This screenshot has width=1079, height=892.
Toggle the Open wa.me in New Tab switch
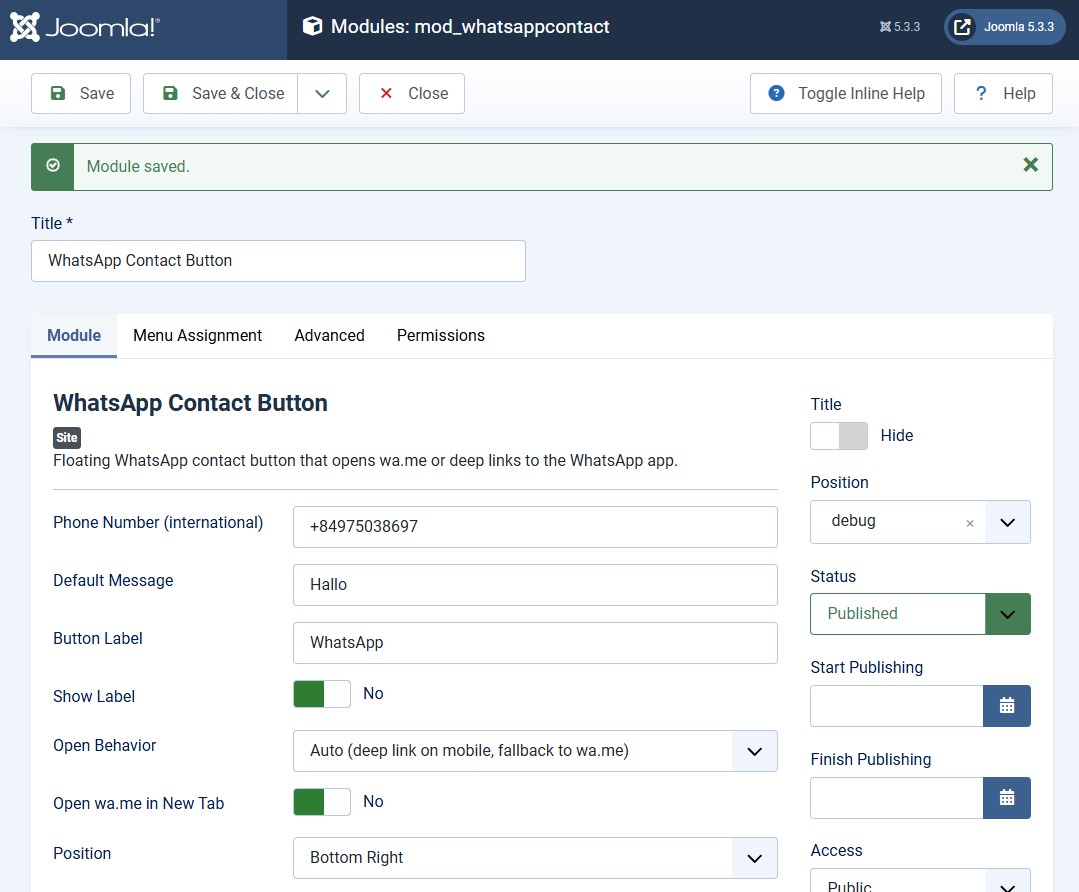point(322,802)
